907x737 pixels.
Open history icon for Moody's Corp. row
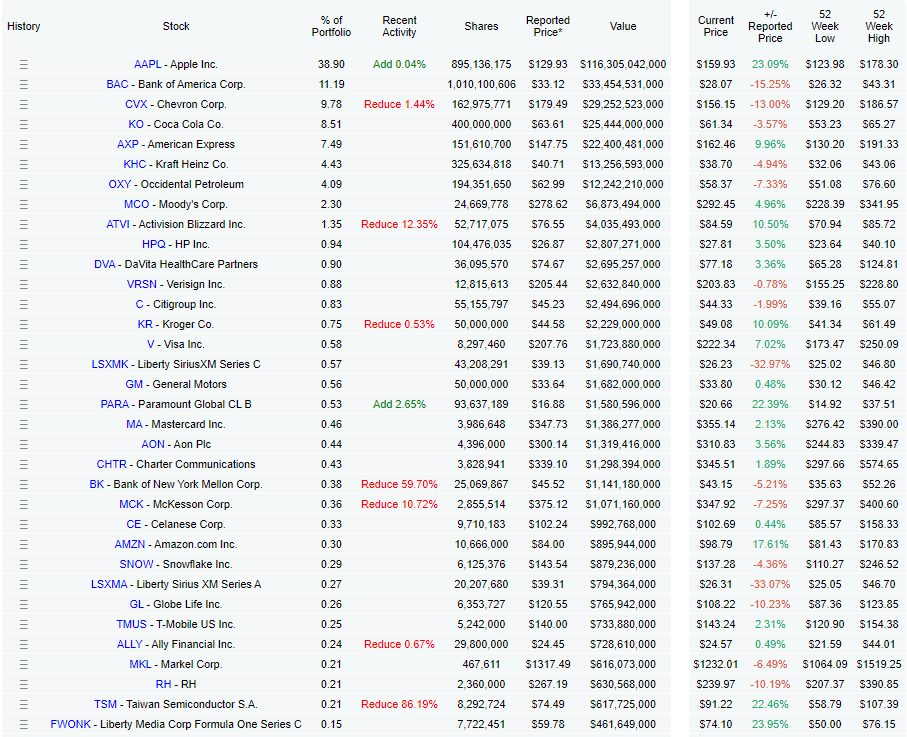(24, 205)
